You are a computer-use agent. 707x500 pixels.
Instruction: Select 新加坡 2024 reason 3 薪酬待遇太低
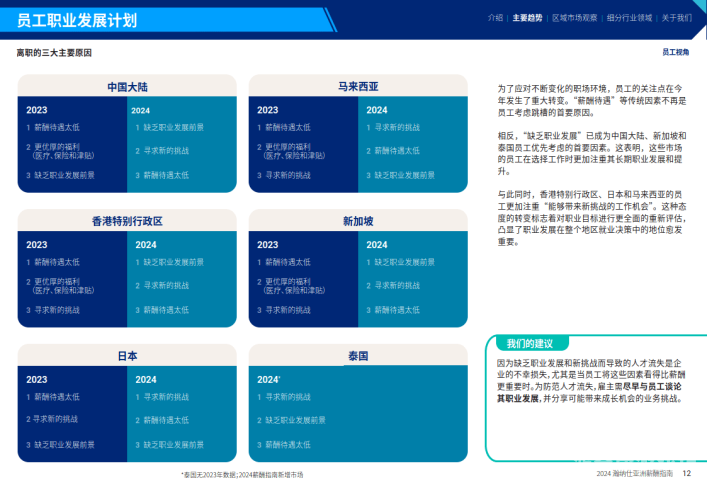click(393, 310)
